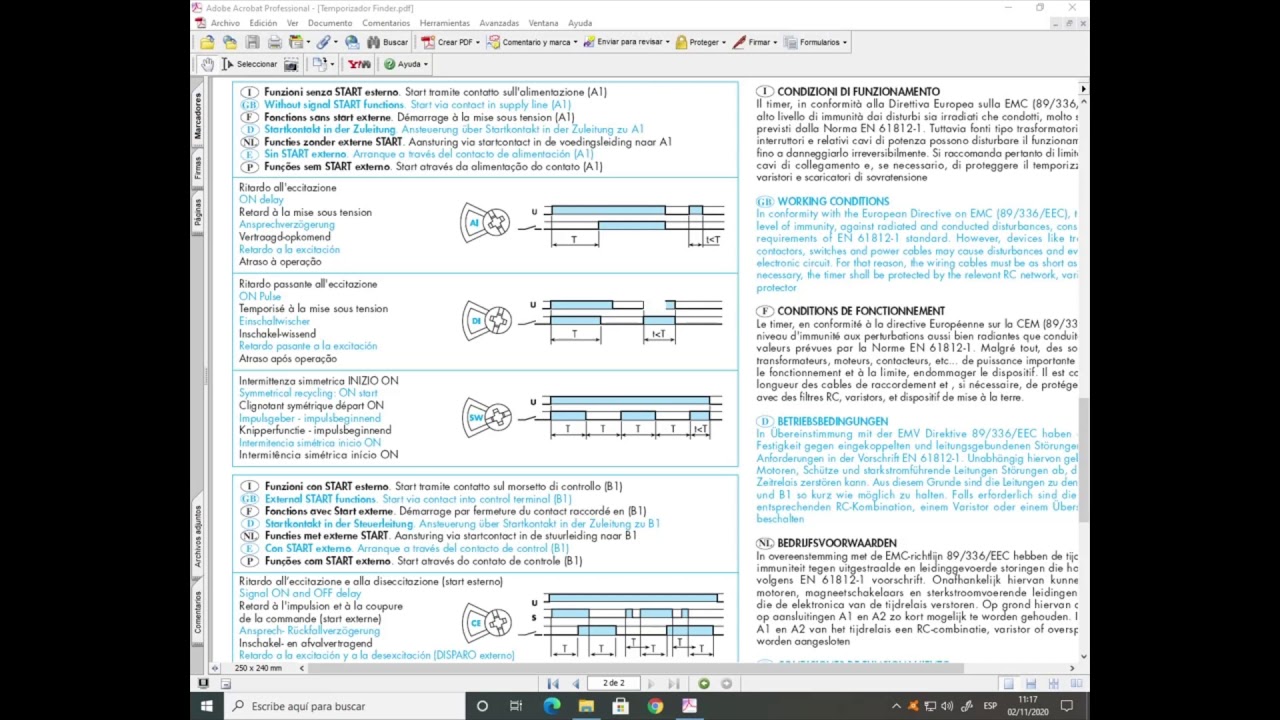Activate the Seleccionar text selection tool
1280x720 pixels.
click(249, 64)
